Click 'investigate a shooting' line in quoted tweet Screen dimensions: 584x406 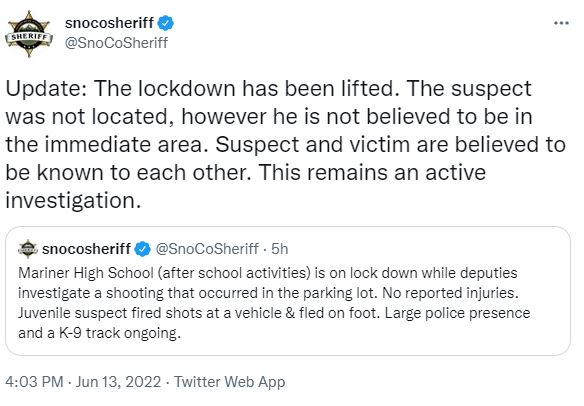[x=268, y=293]
